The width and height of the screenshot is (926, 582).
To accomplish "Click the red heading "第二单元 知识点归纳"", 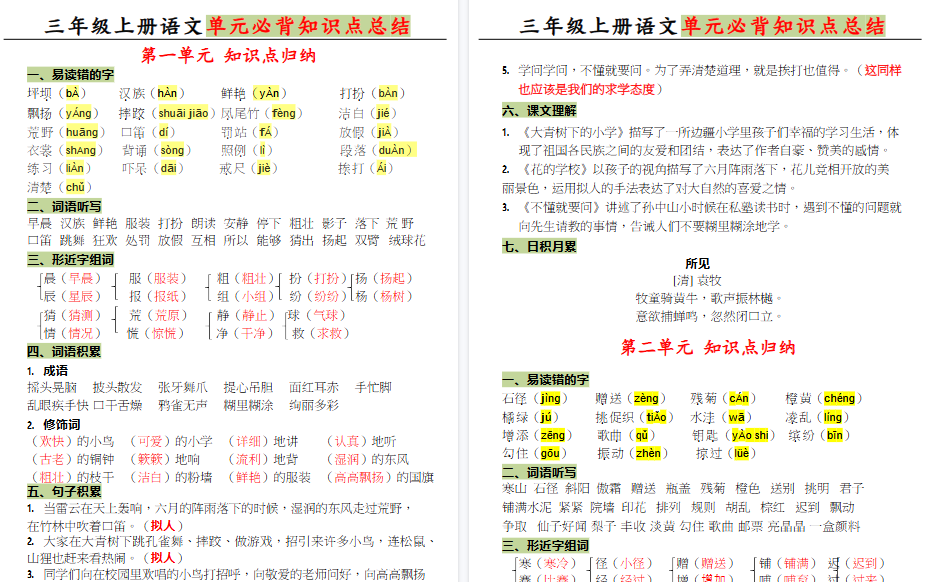I will [707, 347].
